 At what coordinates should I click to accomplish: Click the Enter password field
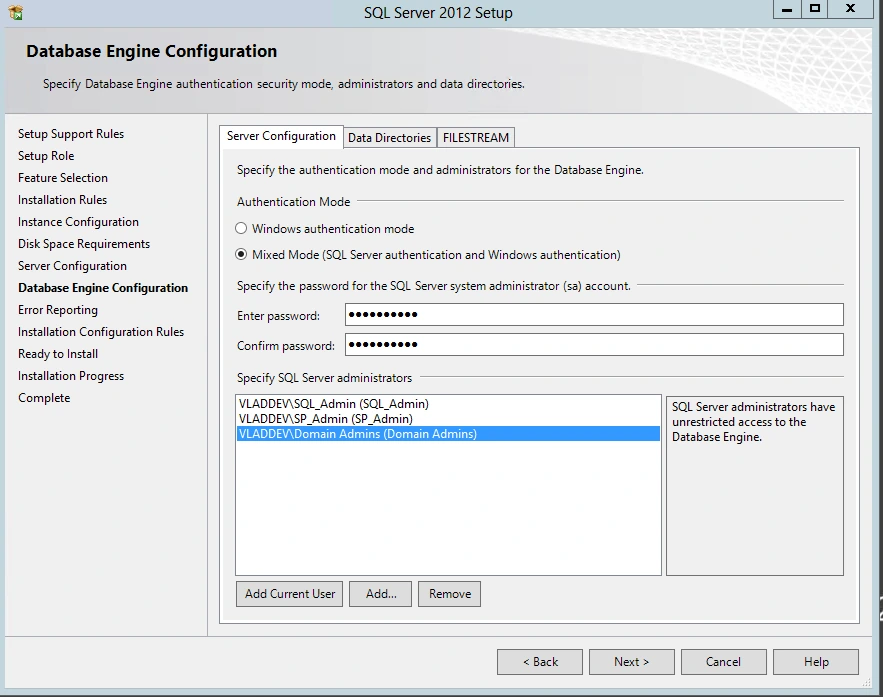point(594,314)
